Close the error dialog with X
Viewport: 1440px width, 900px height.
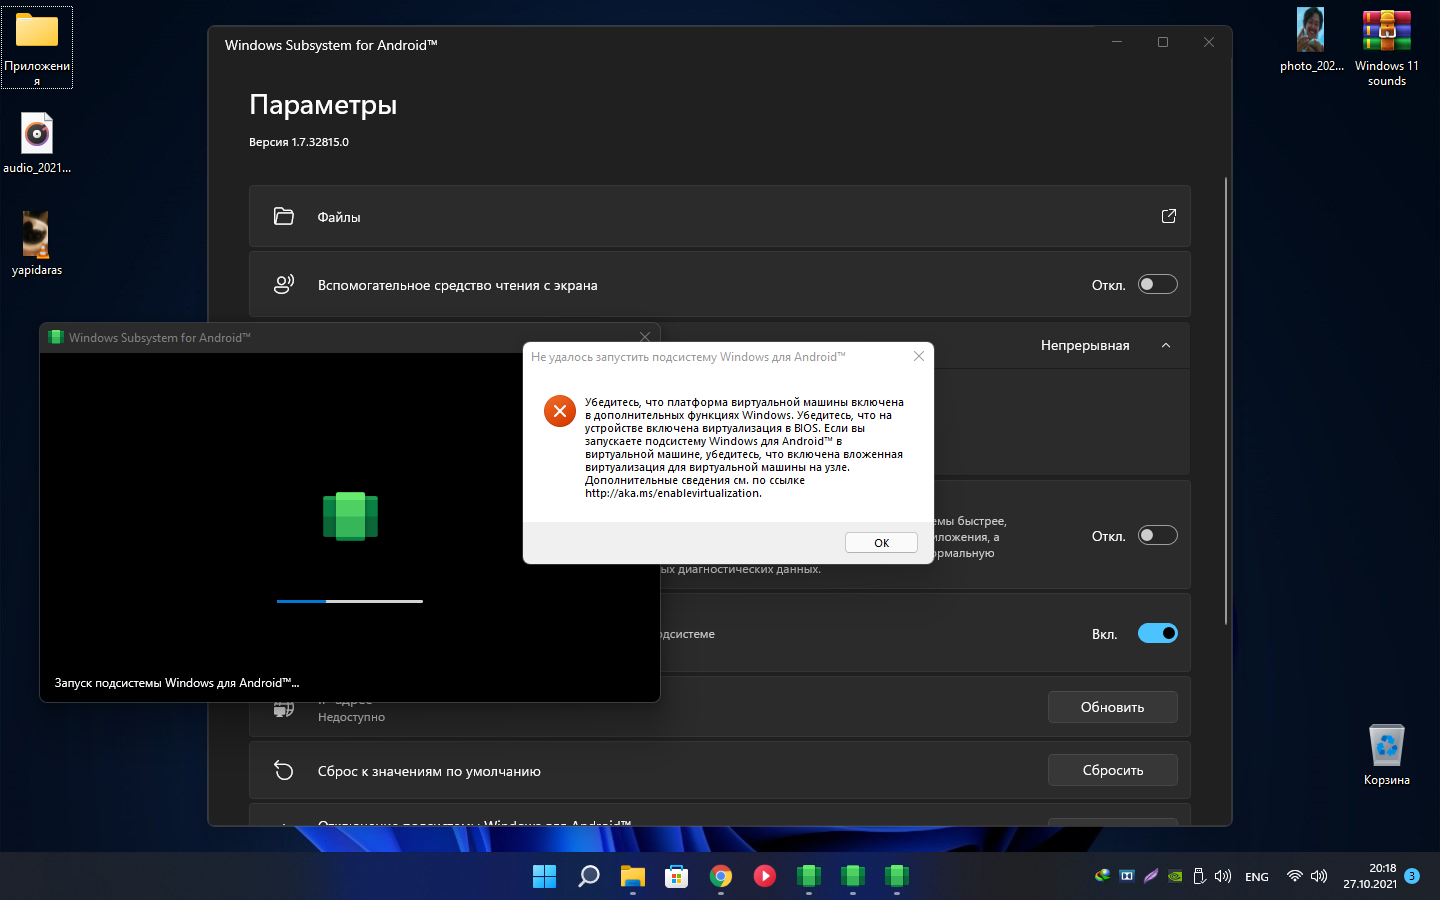coord(919,356)
